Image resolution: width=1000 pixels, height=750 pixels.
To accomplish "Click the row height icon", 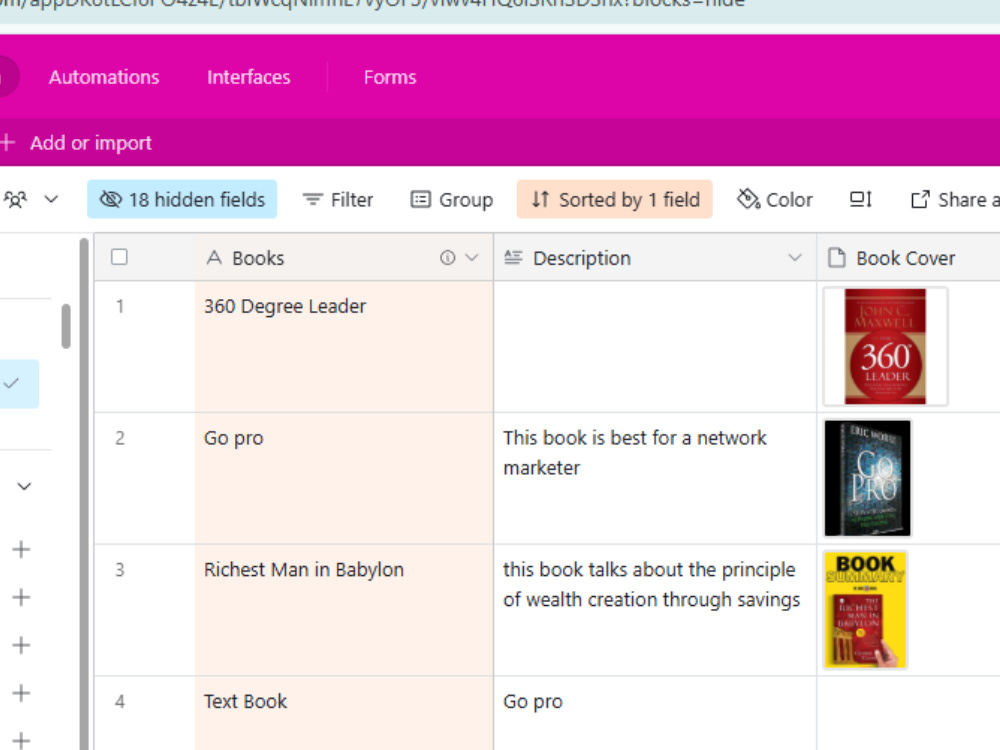I will (861, 200).
